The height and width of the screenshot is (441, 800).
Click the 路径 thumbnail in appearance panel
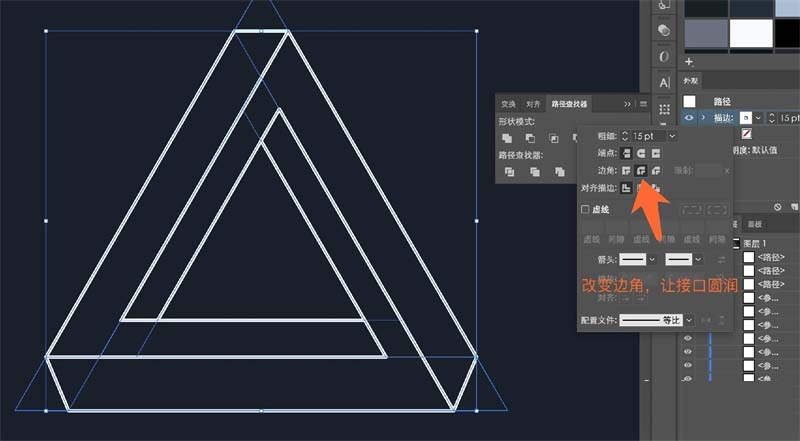click(x=689, y=102)
